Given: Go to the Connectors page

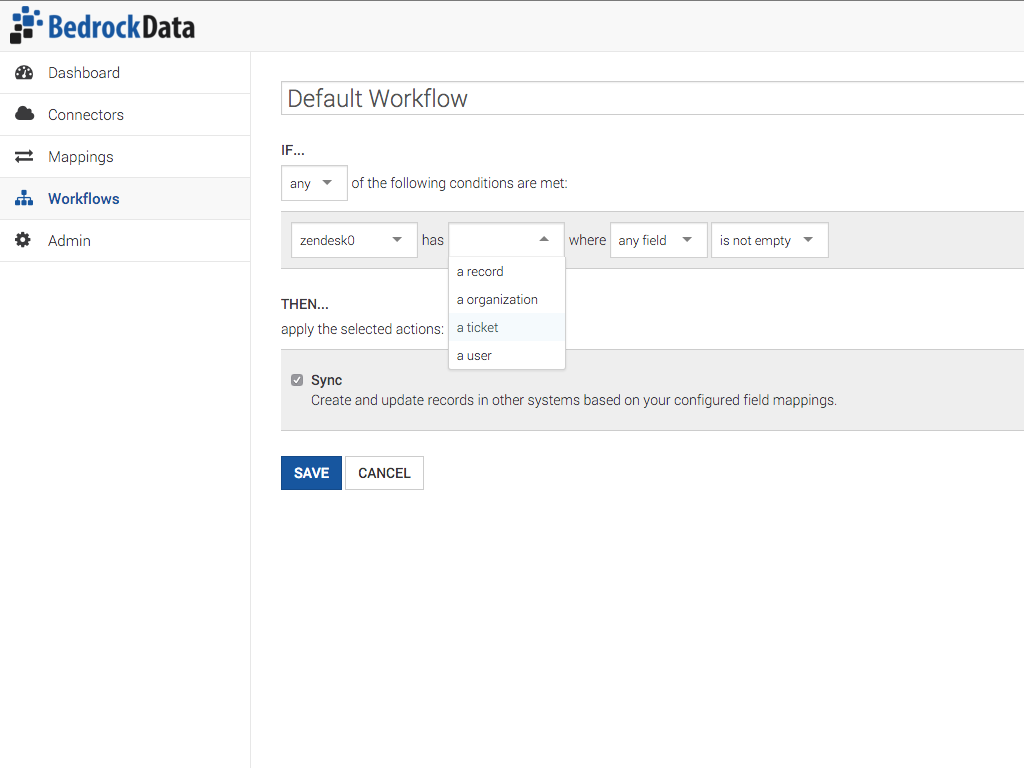Looking at the screenshot, I should coord(86,115).
